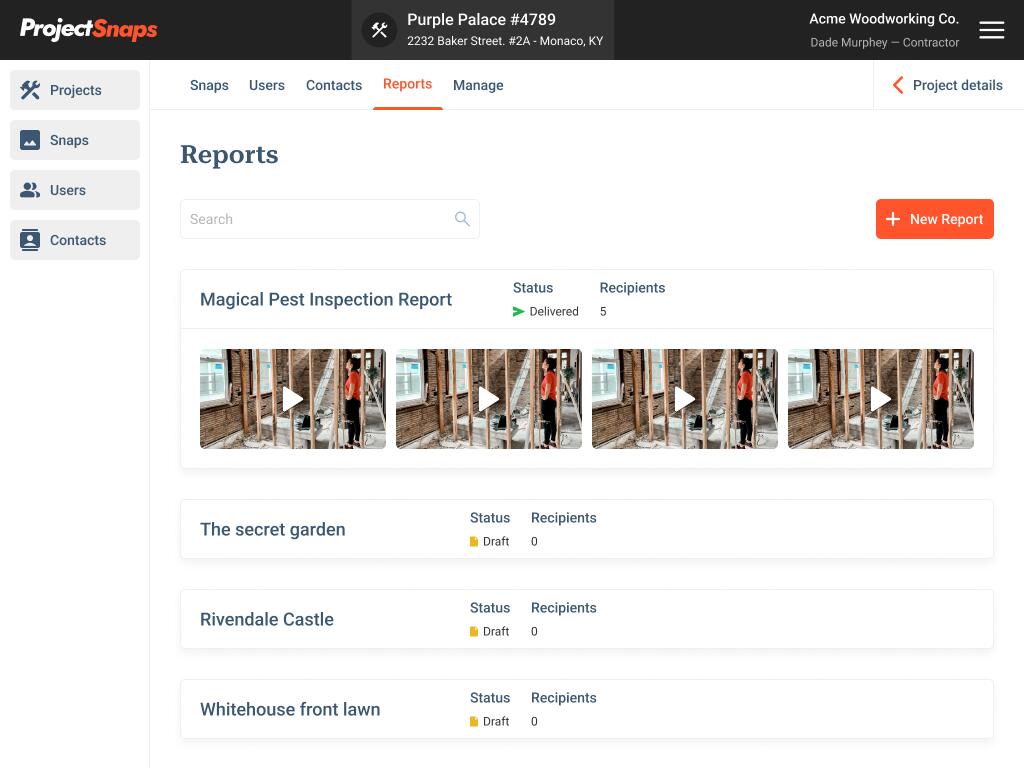Play the last video thumbnail
This screenshot has height=768, width=1024.
[x=880, y=399]
